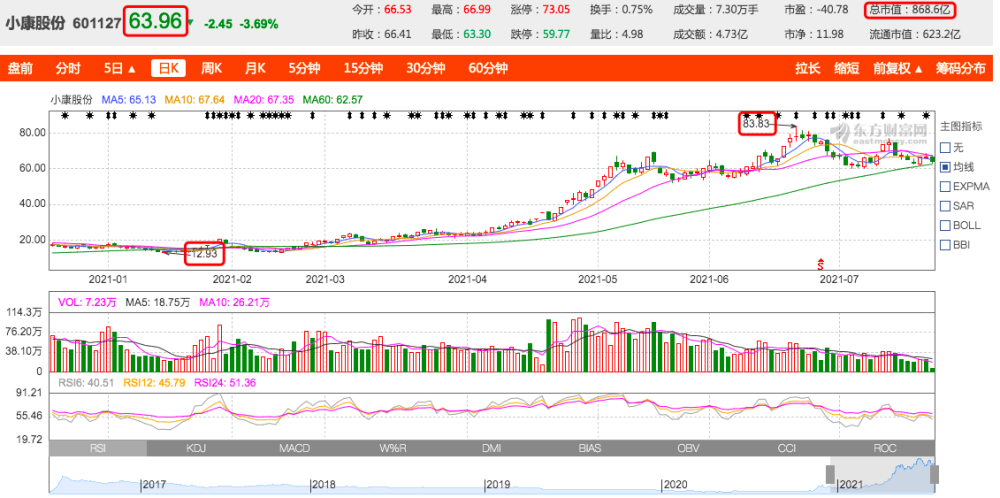Show the 15分钟 chart
Viewport: 1000px width, 498px height.
pos(362,69)
